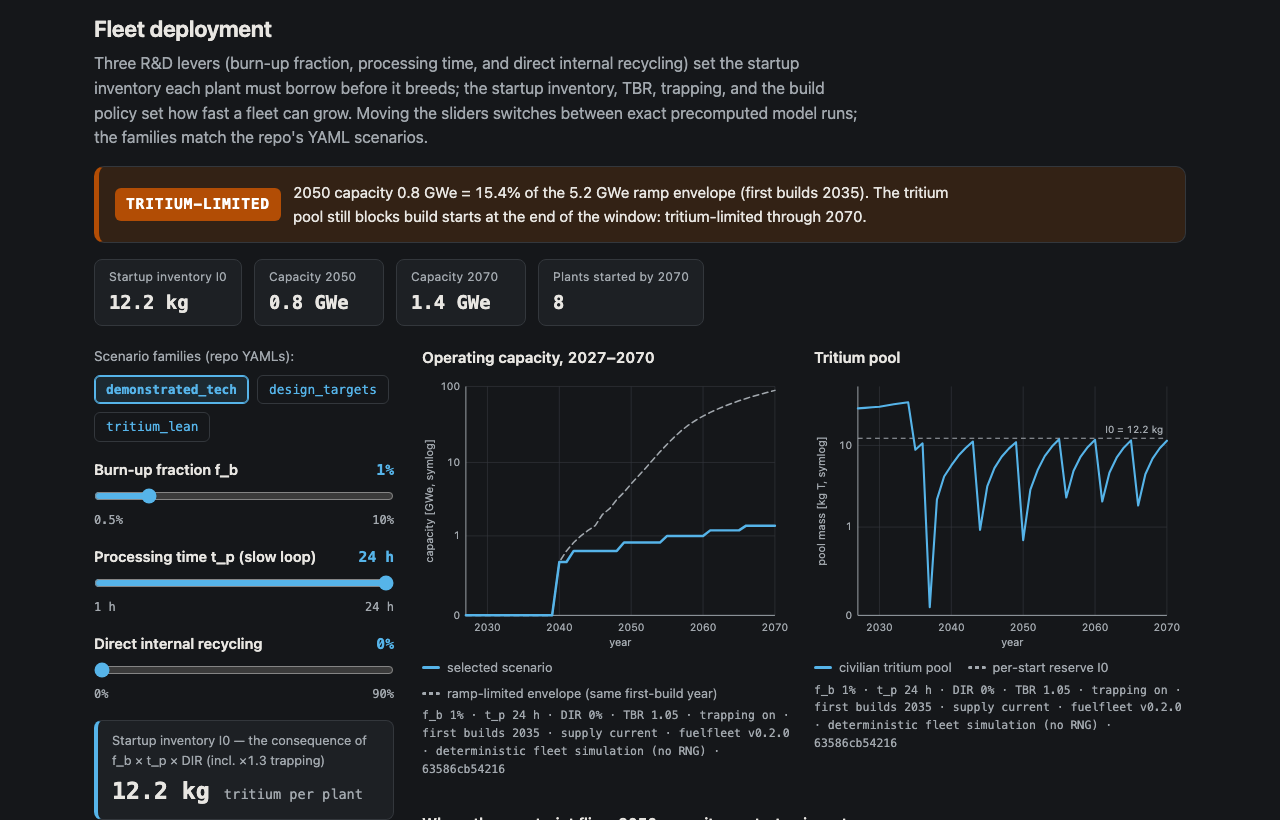Image resolution: width=1280 pixels, height=820 pixels.
Task: Switch to the design_targets scenario
Action: click(323, 389)
